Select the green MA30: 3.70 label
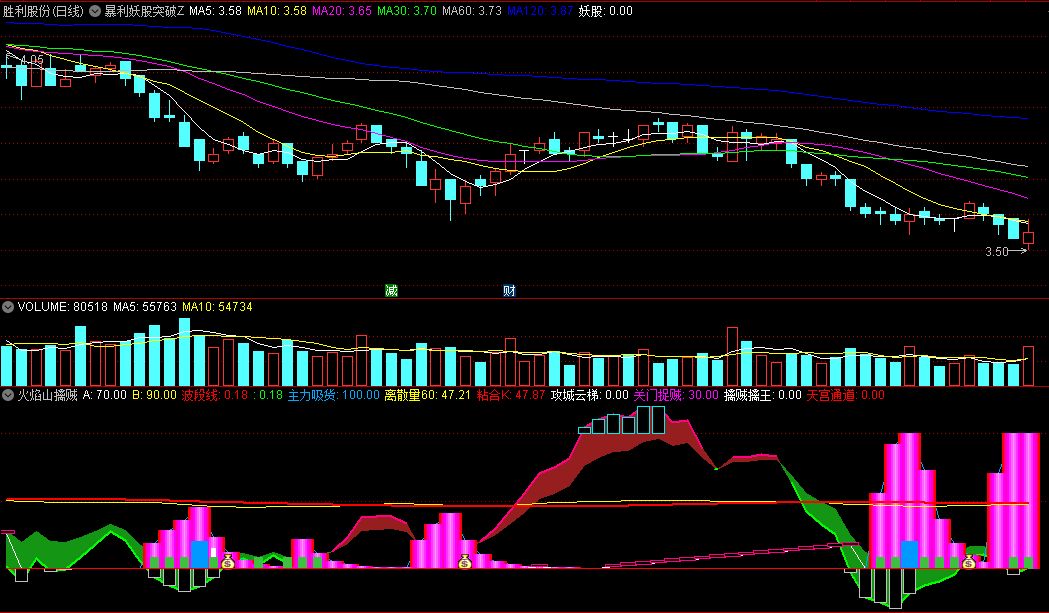The width and height of the screenshot is (1049, 613). (406, 11)
